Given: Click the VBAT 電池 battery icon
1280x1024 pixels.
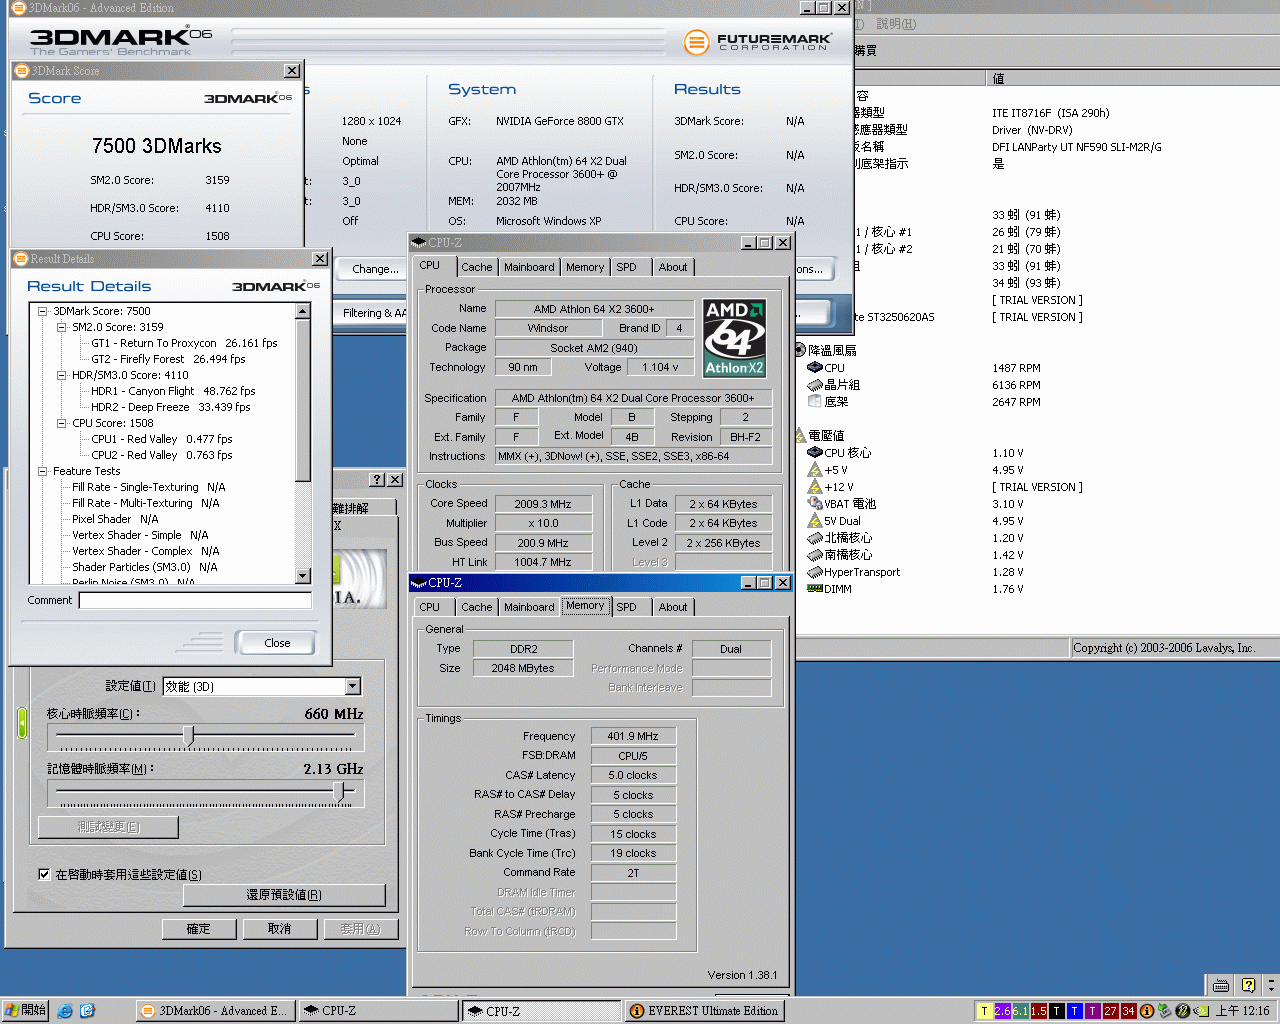Looking at the screenshot, I should 815,504.
